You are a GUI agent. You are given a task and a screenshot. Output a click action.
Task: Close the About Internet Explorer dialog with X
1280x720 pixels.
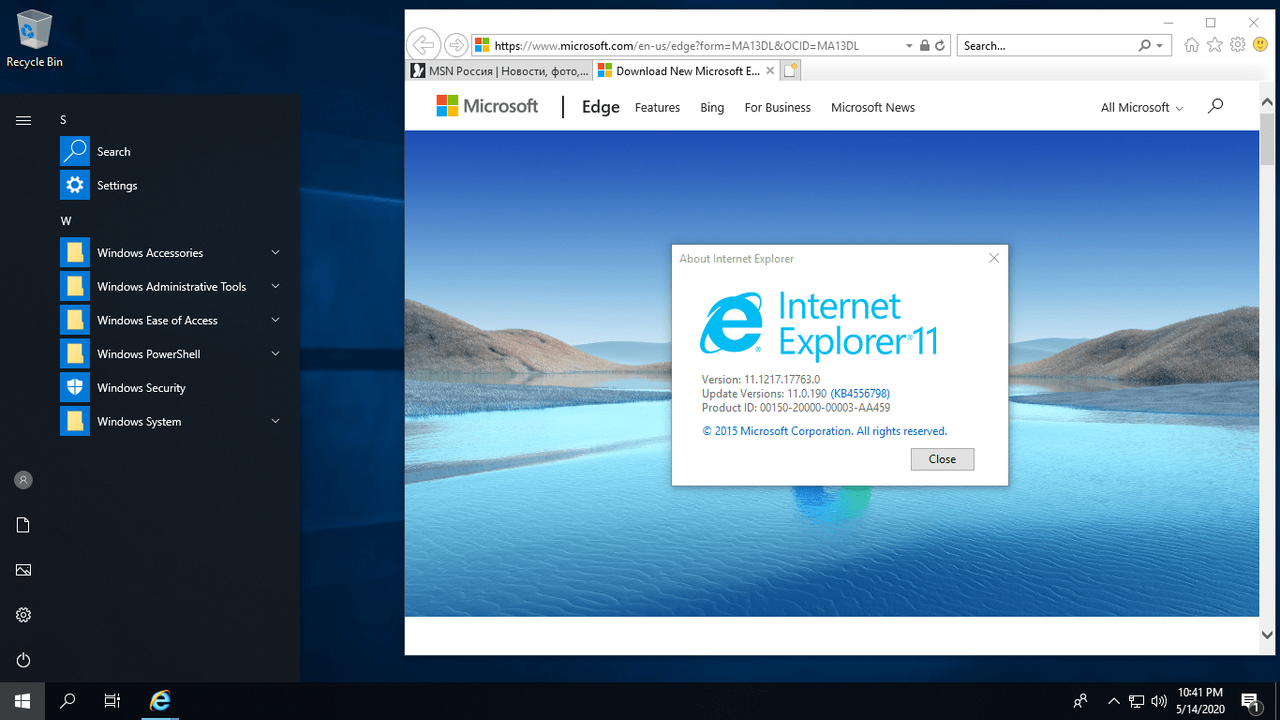click(994, 258)
